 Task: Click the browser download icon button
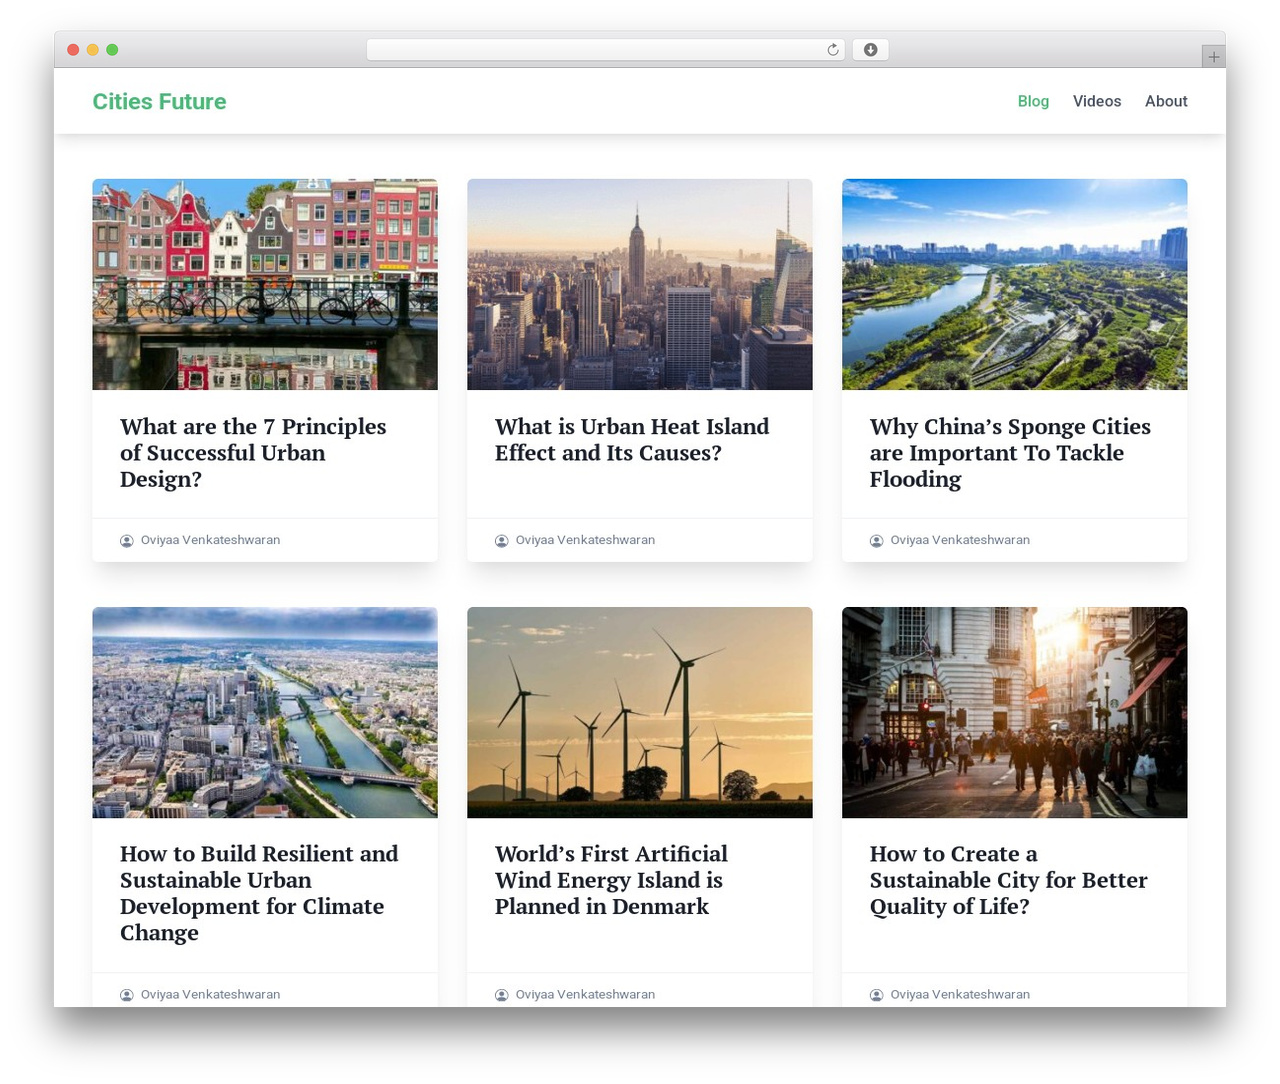pyautogui.click(x=870, y=50)
